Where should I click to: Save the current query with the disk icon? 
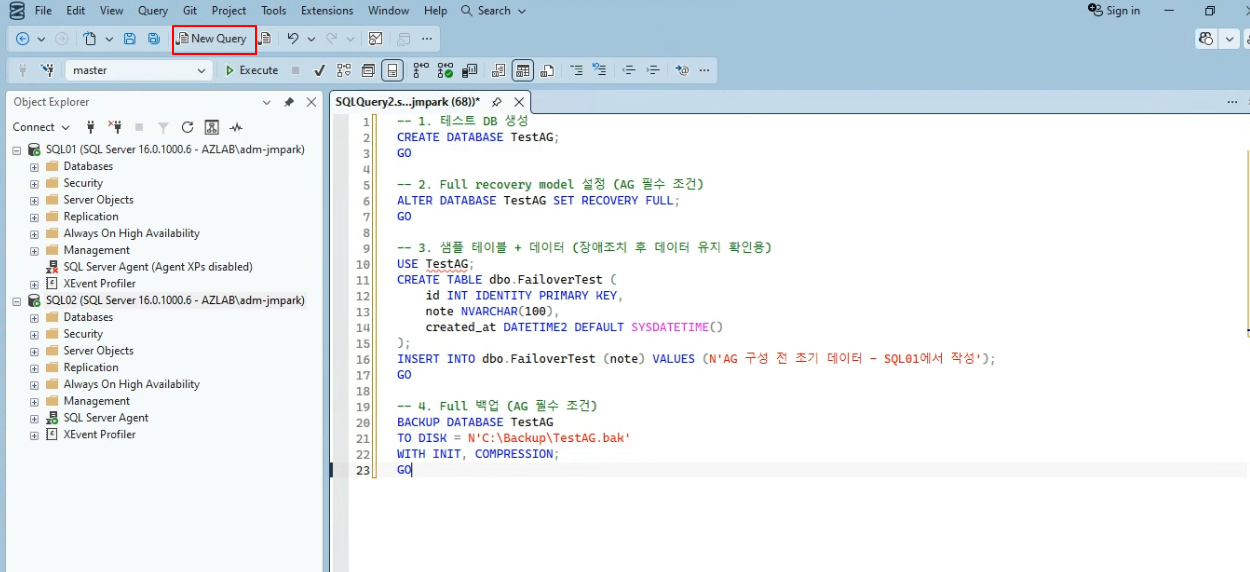click(x=130, y=39)
